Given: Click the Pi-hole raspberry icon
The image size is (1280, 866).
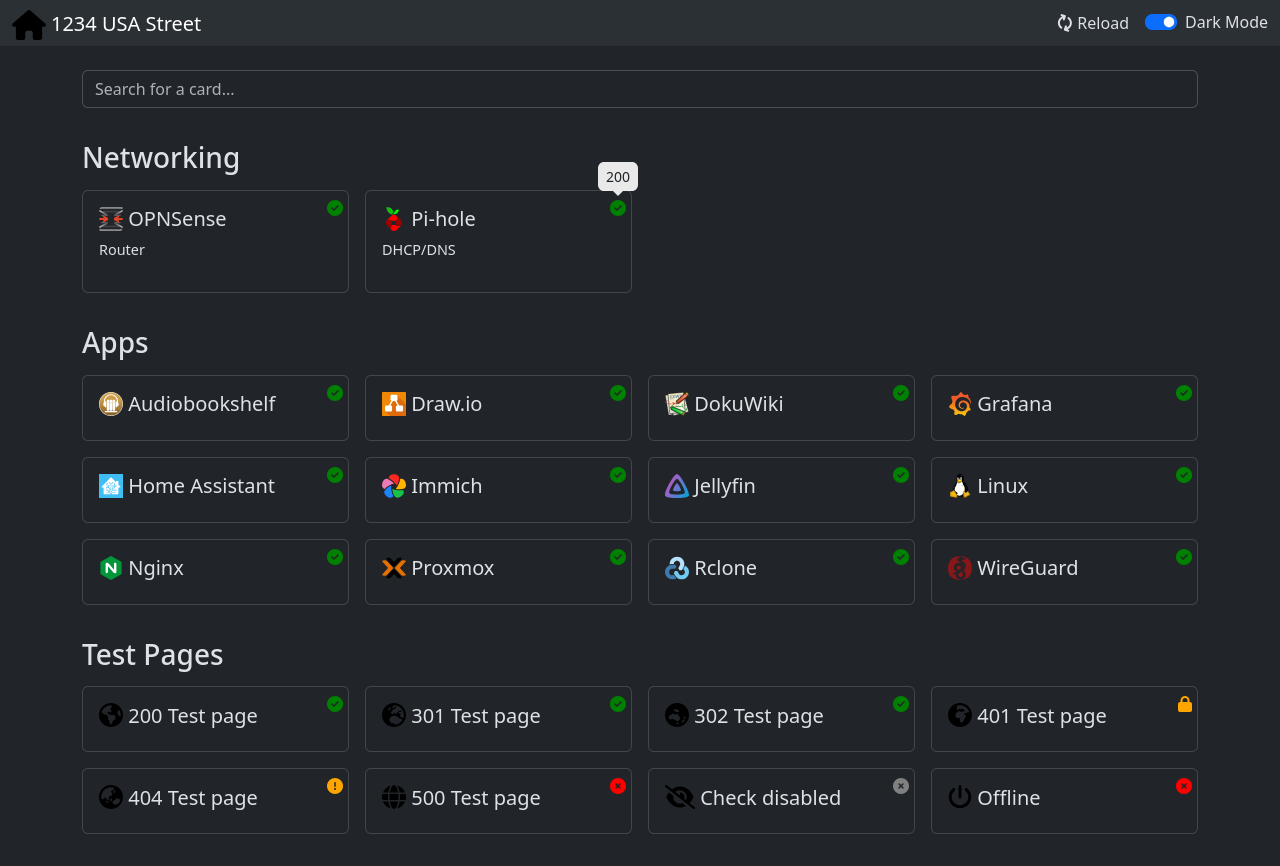Looking at the screenshot, I should (394, 219).
